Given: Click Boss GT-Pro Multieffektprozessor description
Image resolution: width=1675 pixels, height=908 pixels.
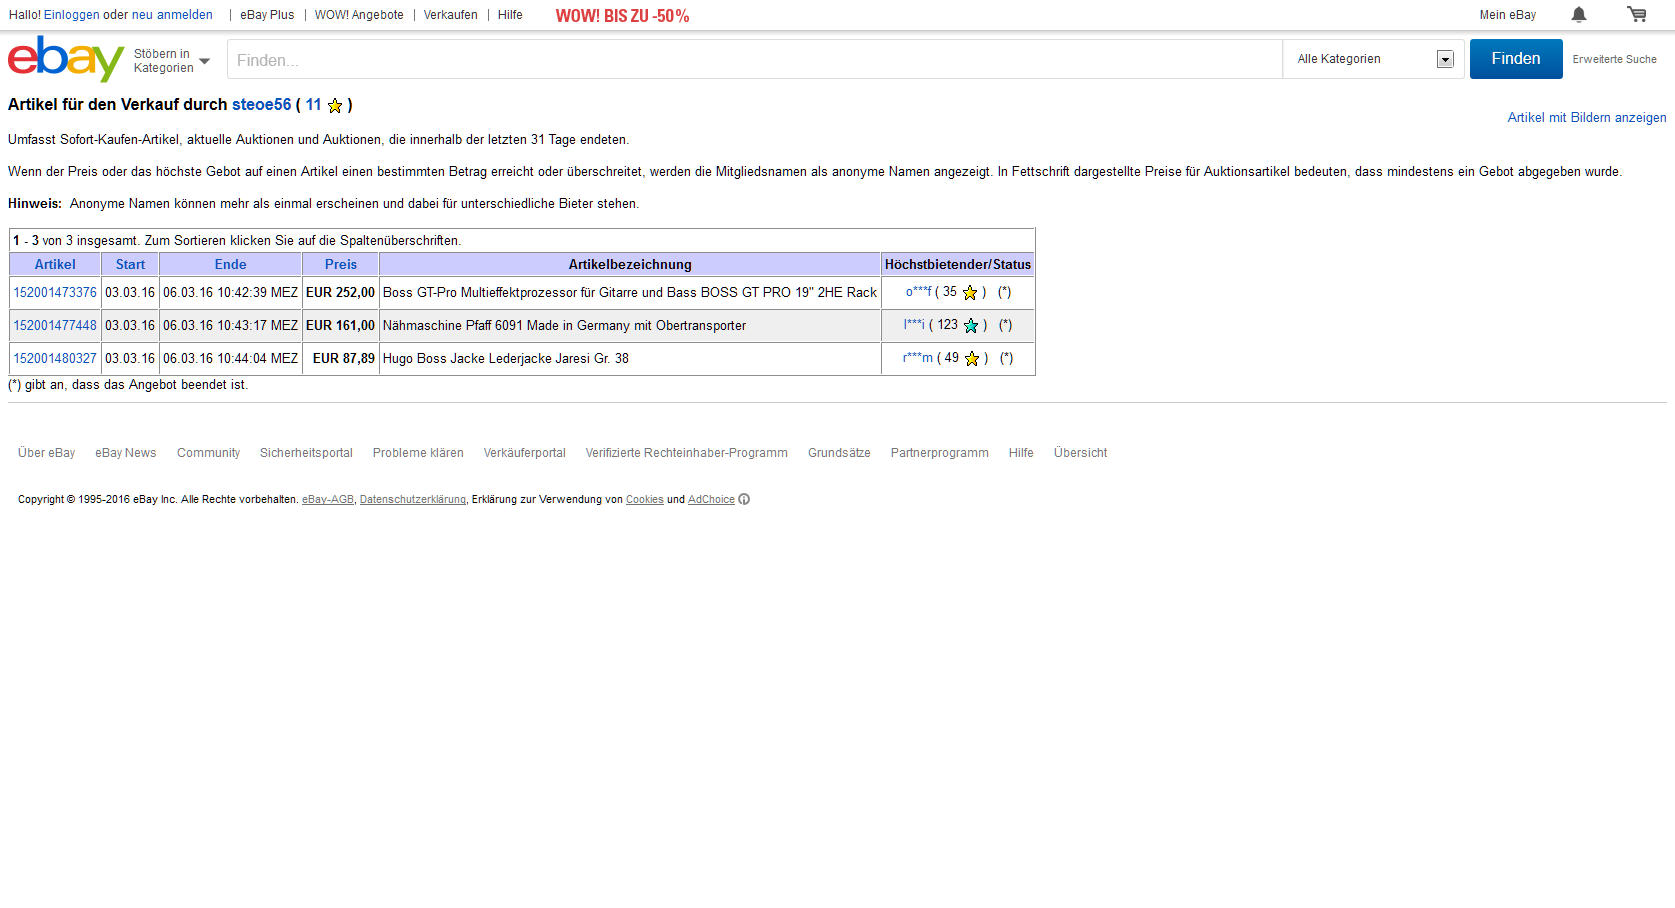Looking at the screenshot, I should tap(630, 292).
